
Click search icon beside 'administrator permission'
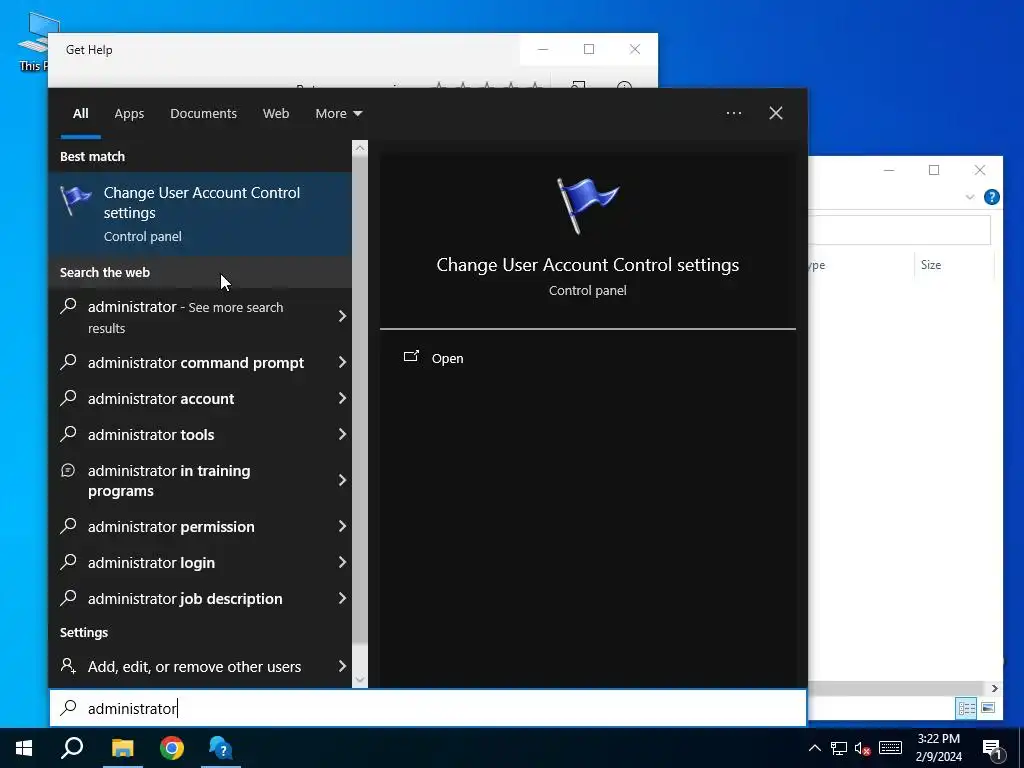[x=69, y=526]
